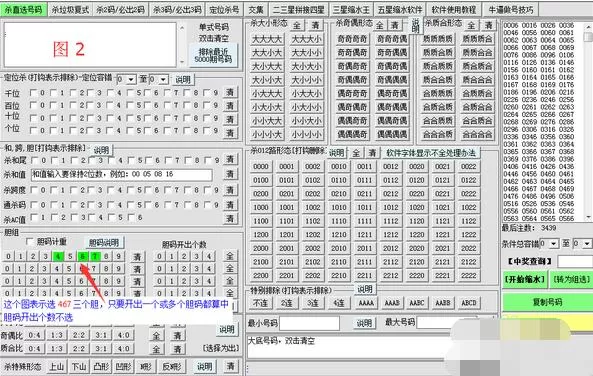The height and width of the screenshot is (376, 593).
Task: Toggle the 偶偶偶偶 parity pattern button
Action: [x=392, y=135]
